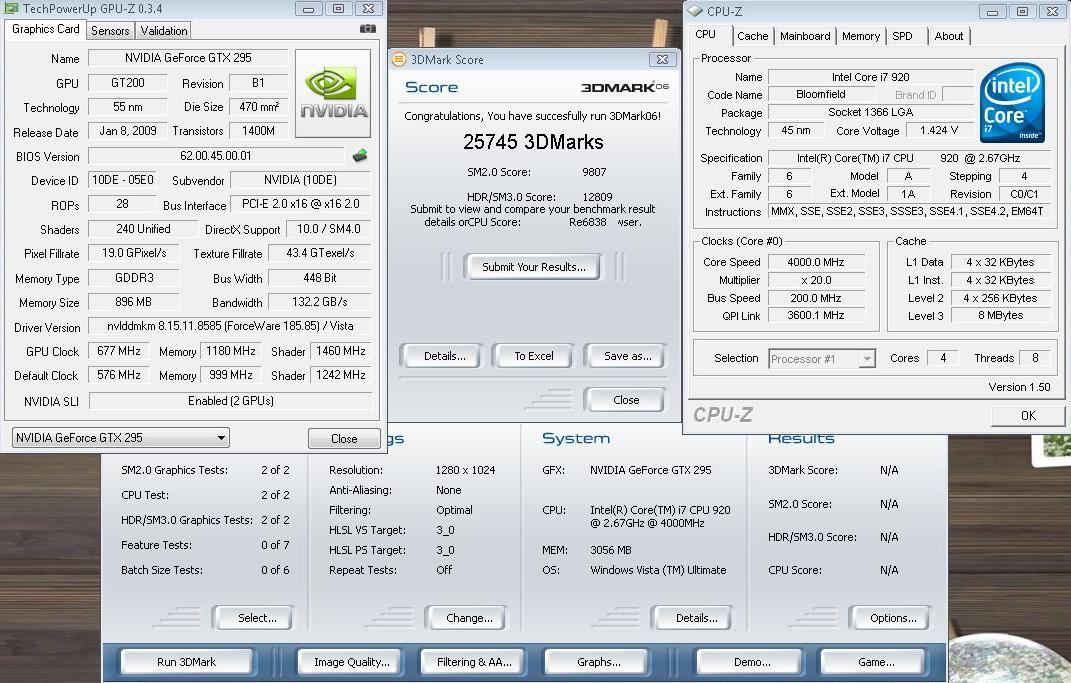Click the OS text Windows Vista Ultimate
The height and width of the screenshot is (683, 1071).
click(658, 570)
